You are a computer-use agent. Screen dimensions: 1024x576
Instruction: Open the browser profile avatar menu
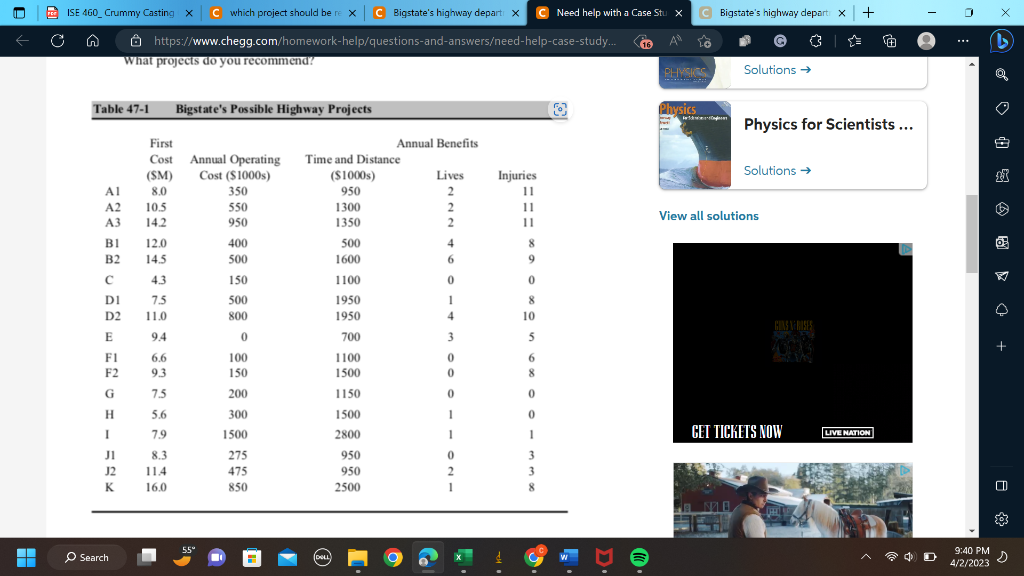[x=925, y=41]
